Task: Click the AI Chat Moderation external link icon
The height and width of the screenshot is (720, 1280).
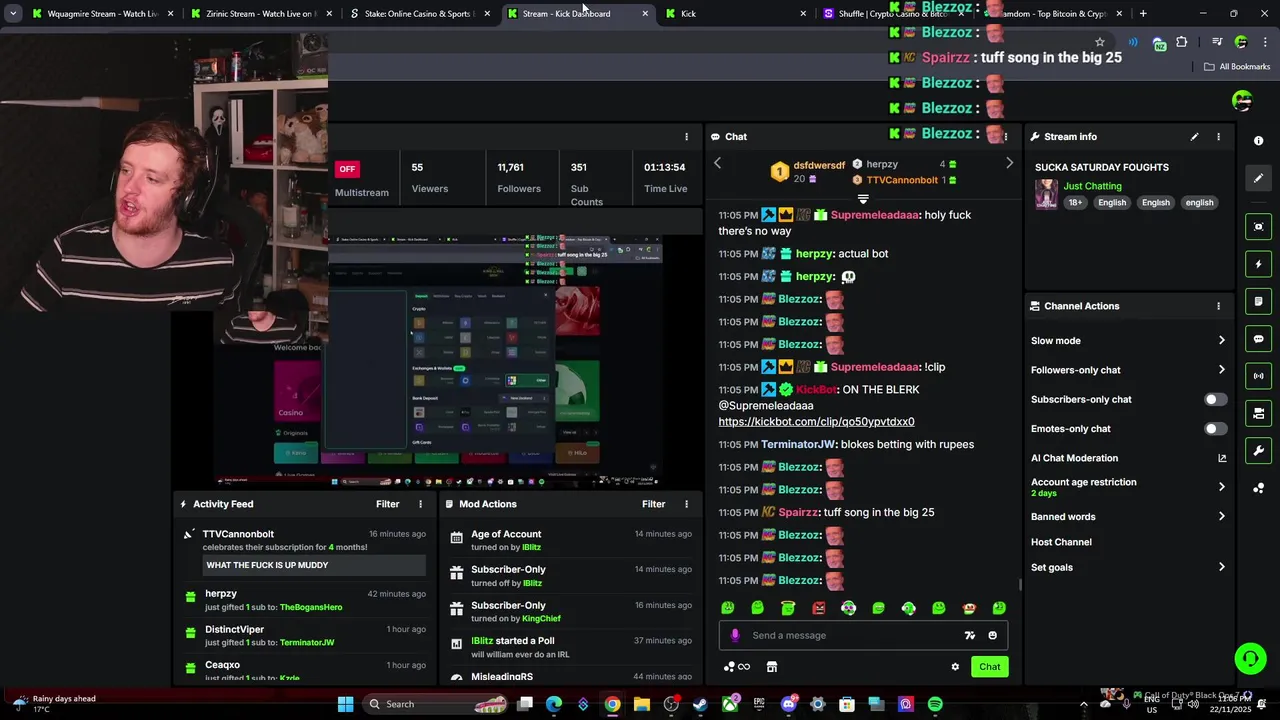Action: point(1221,458)
